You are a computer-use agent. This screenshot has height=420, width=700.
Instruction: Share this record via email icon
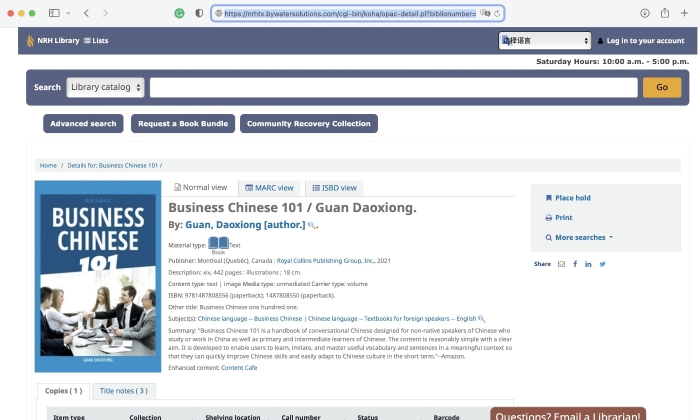point(561,264)
